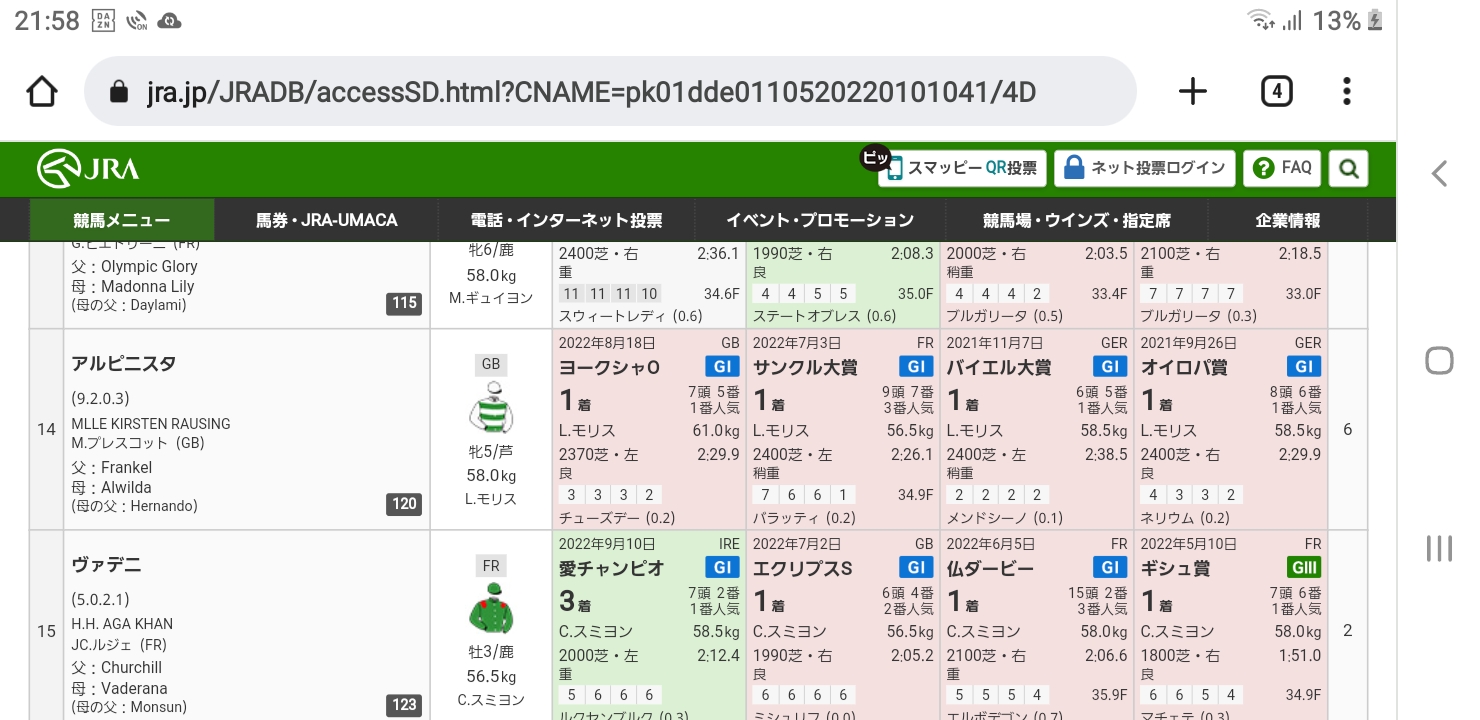Click GI badge next to エクリプスS
Viewport: 1480px width, 720px height.
(916, 568)
